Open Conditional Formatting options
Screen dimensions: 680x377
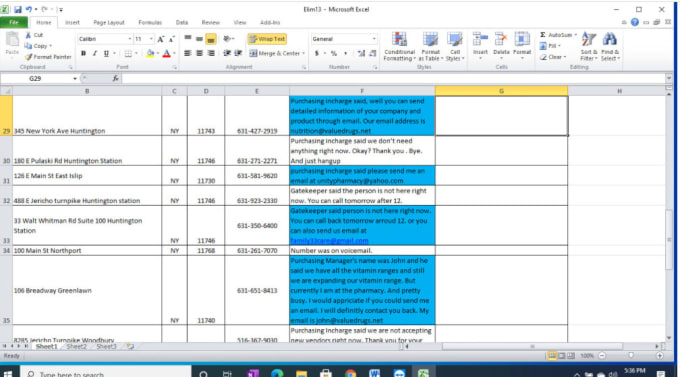point(399,47)
